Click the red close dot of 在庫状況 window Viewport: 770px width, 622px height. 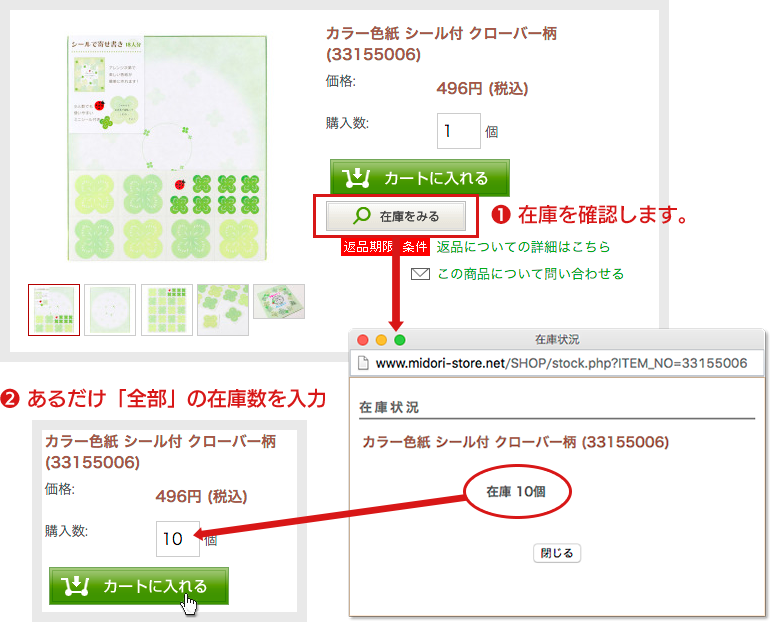(x=363, y=340)
